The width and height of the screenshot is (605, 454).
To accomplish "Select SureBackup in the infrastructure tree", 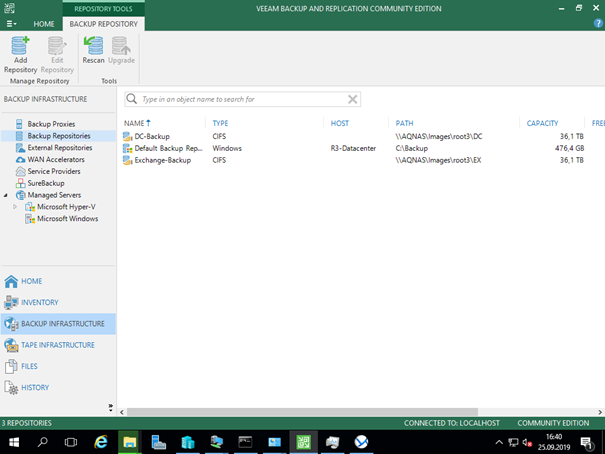I will [x=45, y=184].
